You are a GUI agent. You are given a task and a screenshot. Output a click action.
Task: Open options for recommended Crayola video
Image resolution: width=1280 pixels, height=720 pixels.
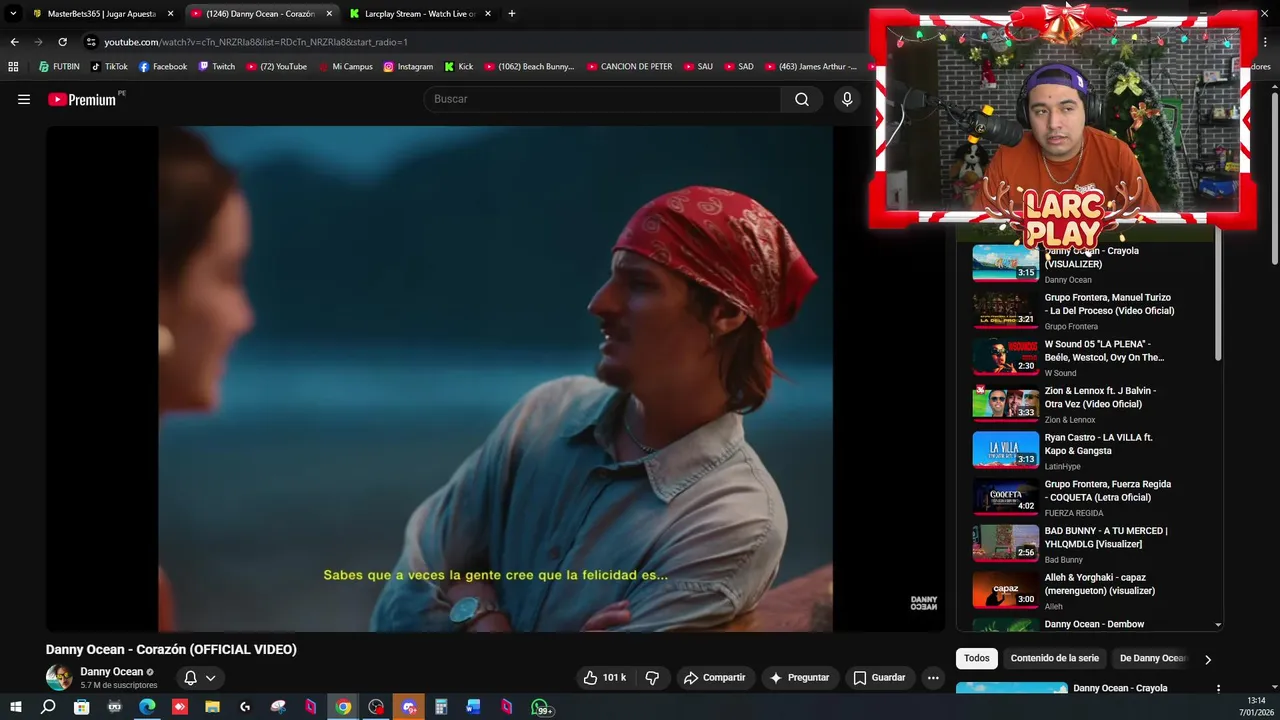point(1218,688)
